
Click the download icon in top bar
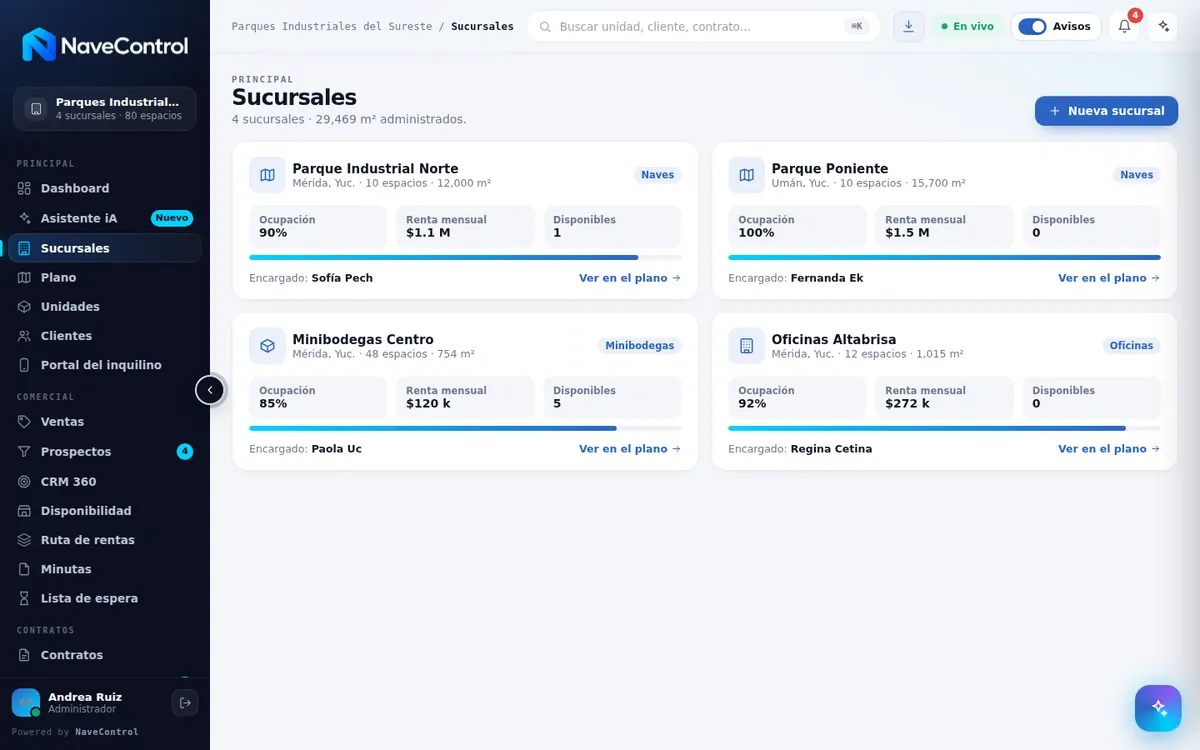coord(908,26)
